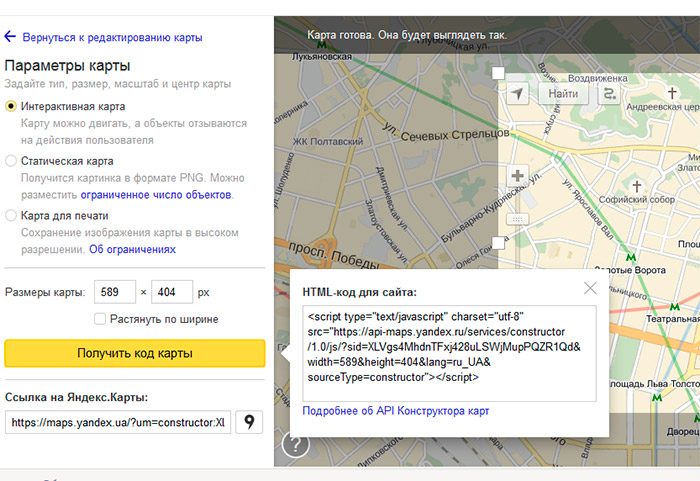The width and height of the screenshot is (700, 481).
Task: Click the bottom-left resize handle square
Action: pos(498,243)
